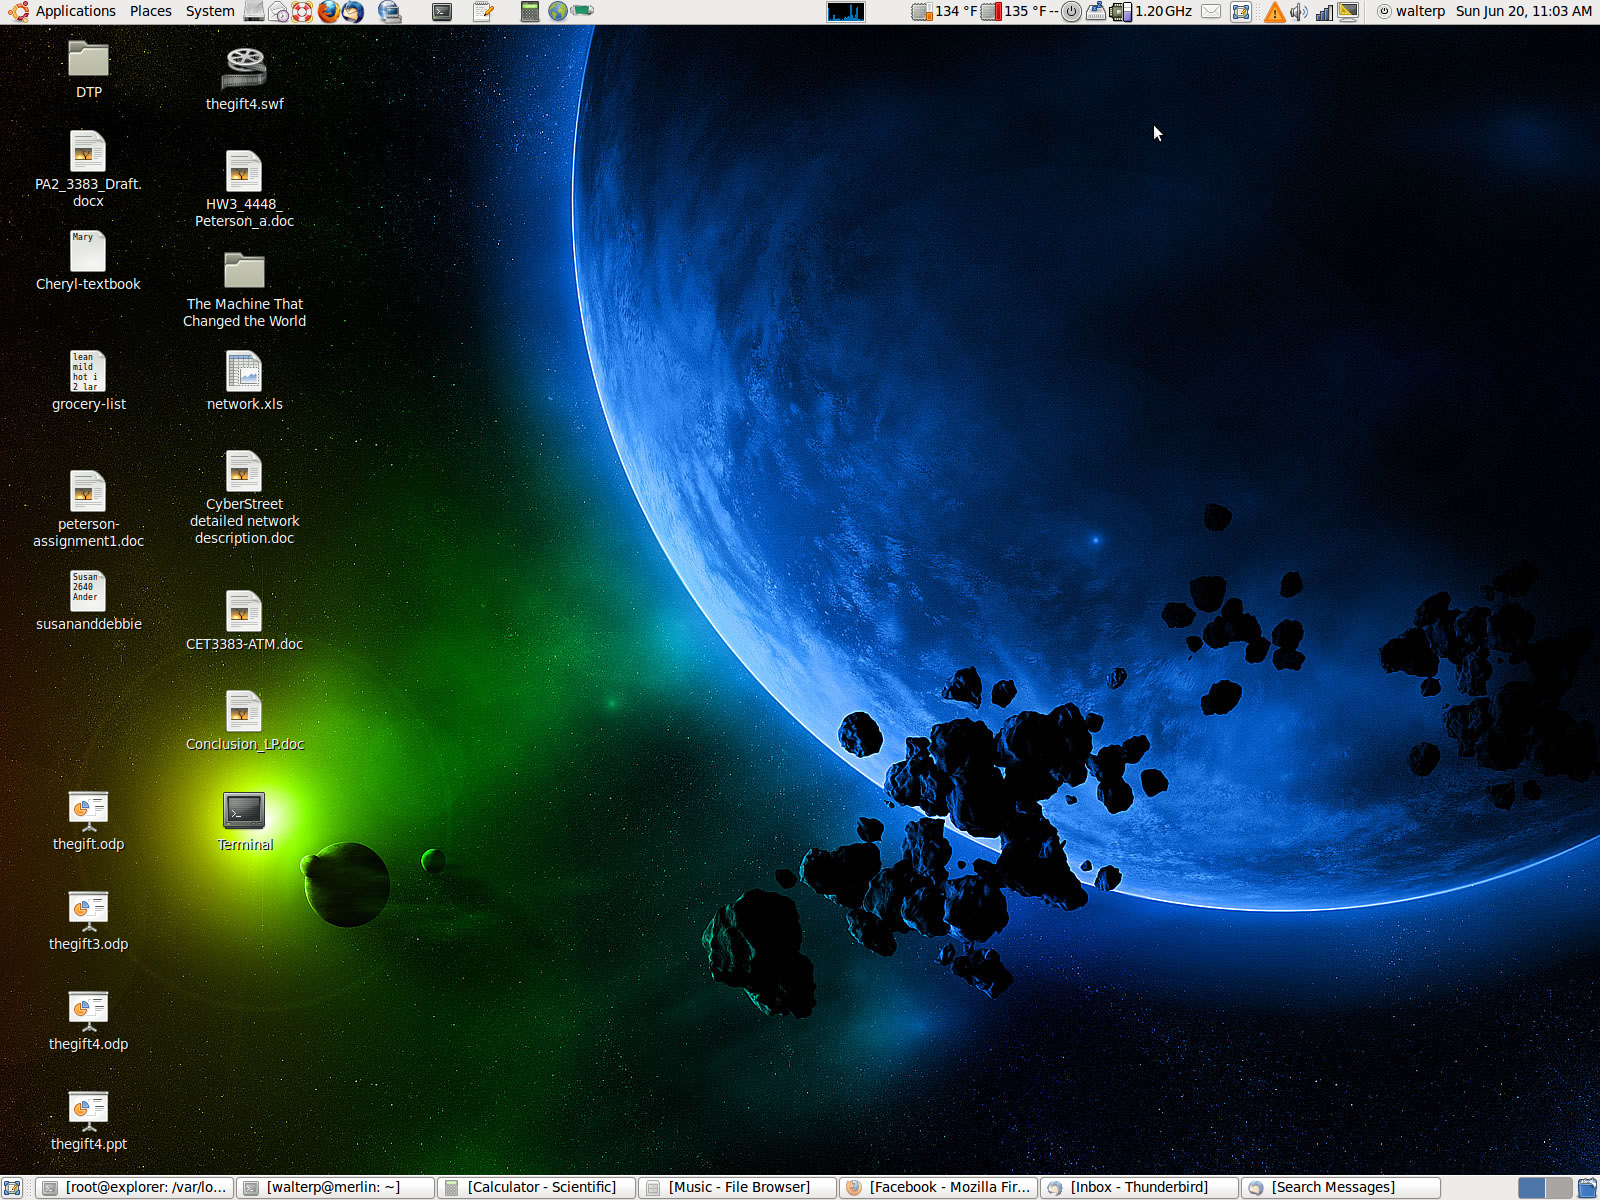Screen dimensions: 1600x1200
Task: Open the volume speaker control
Action: click(x=1298, y=12)
